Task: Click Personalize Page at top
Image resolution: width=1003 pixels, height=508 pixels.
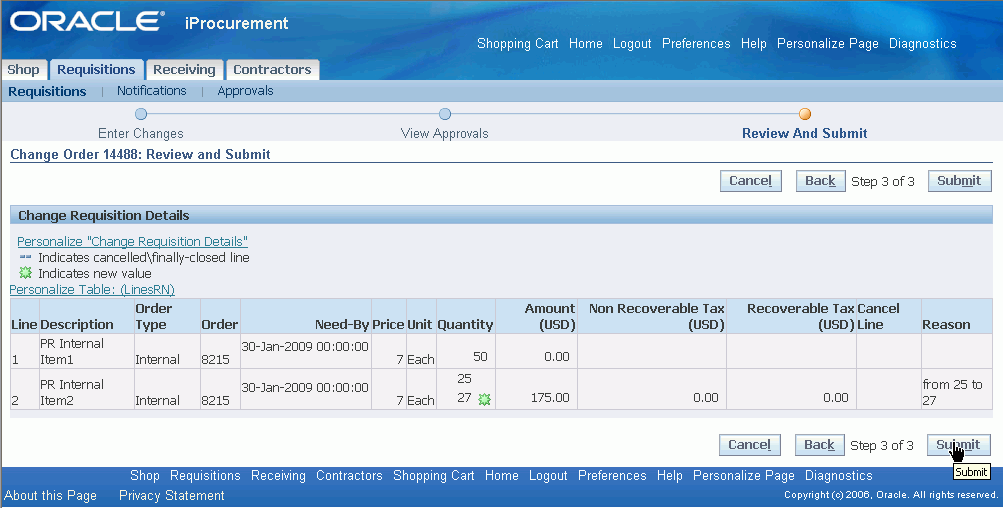Action: pos(828,44)
